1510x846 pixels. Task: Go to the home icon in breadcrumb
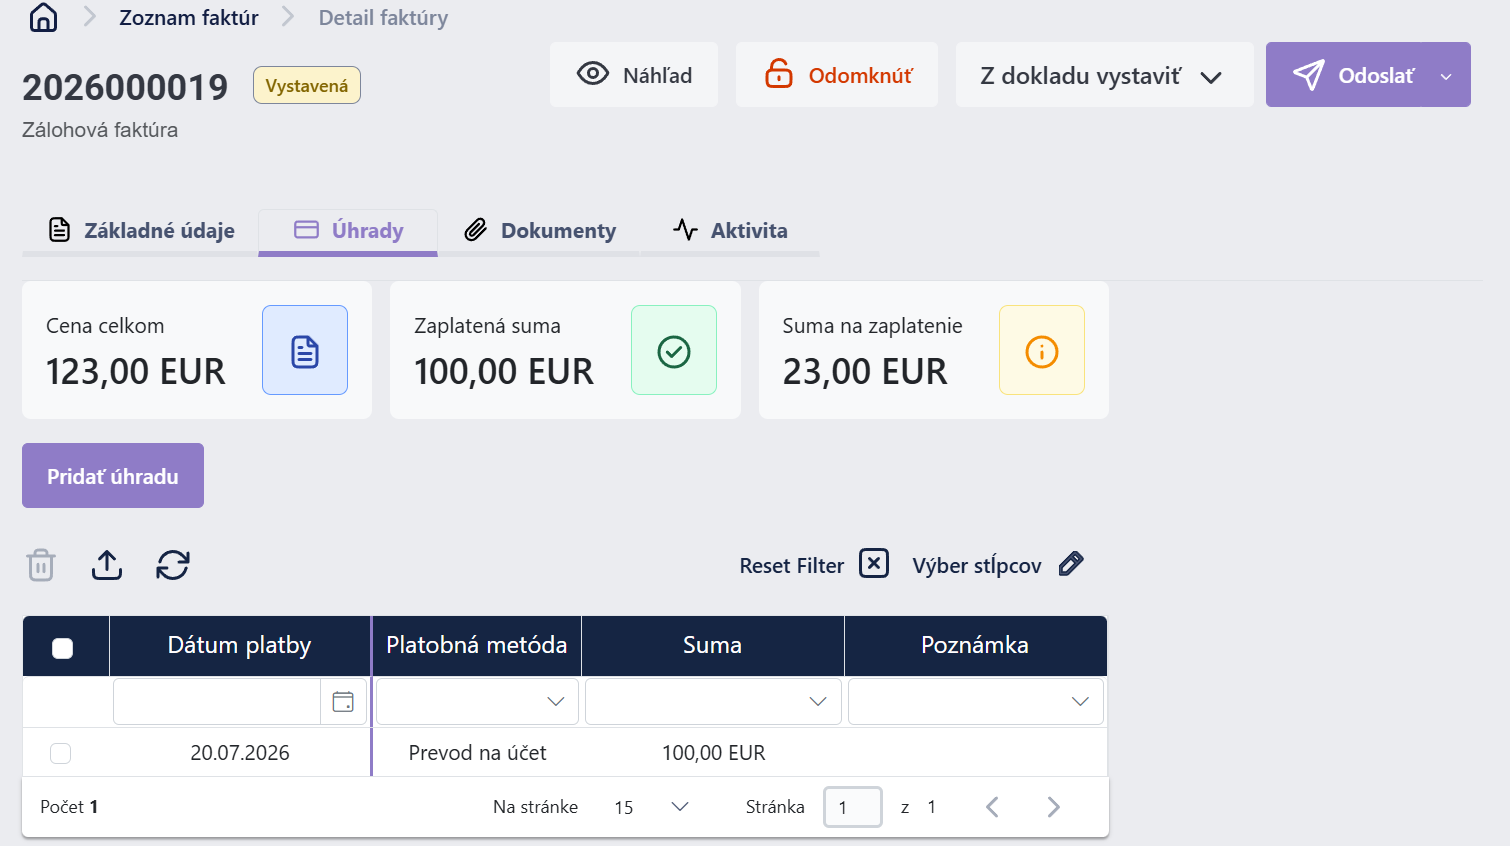43,17
